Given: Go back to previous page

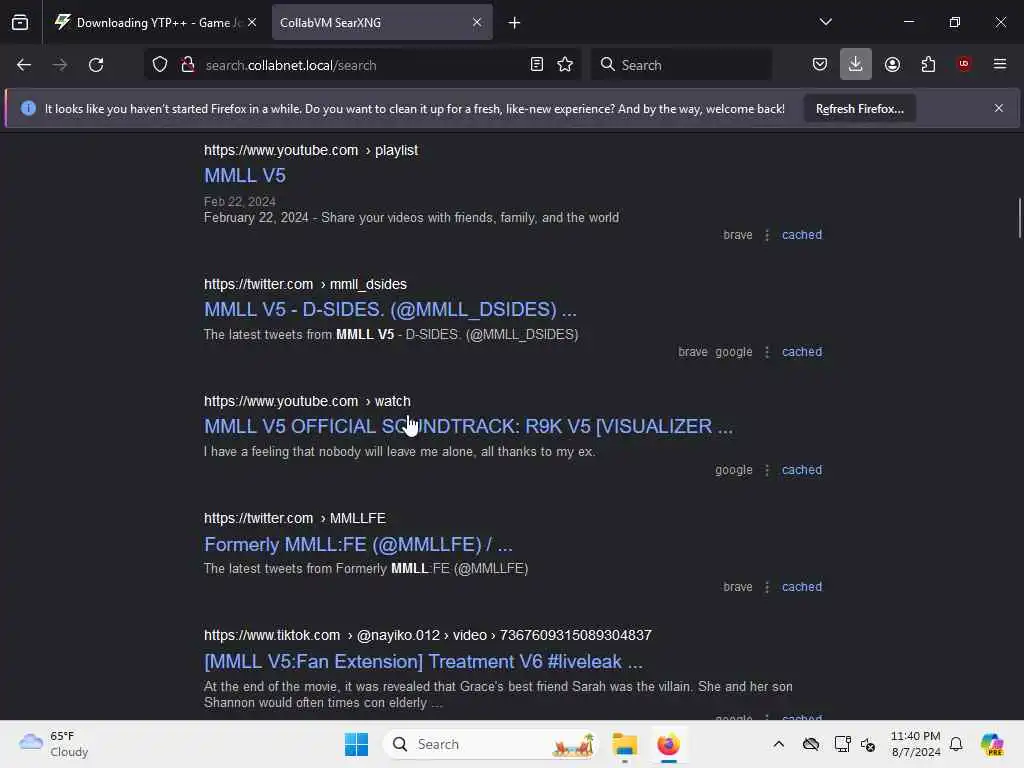Looking at the screenshot, I should [x=24, y=65].
